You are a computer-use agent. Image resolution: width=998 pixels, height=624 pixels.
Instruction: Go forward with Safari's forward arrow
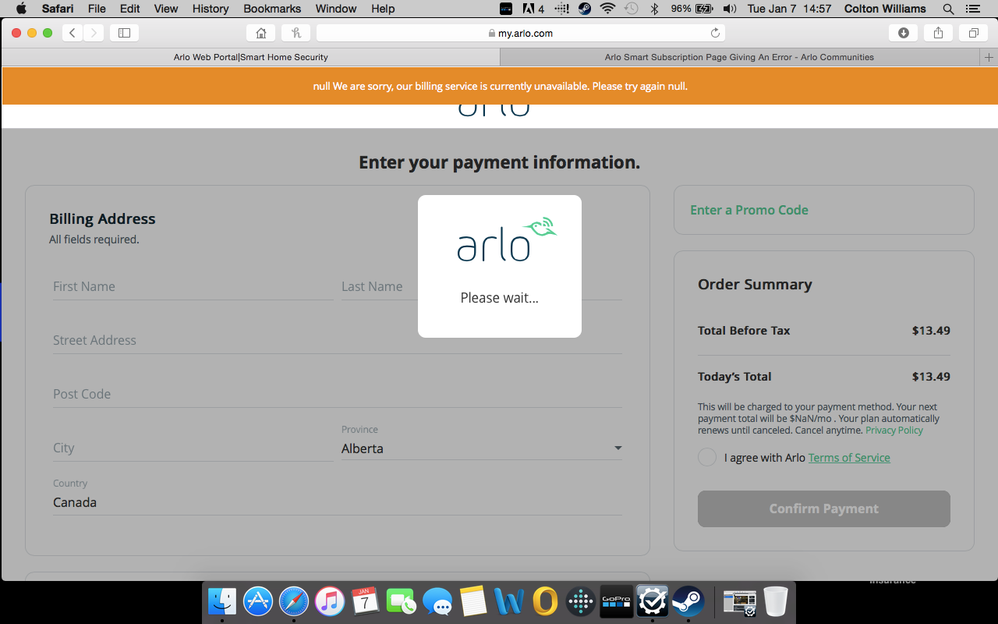point(94,33)
